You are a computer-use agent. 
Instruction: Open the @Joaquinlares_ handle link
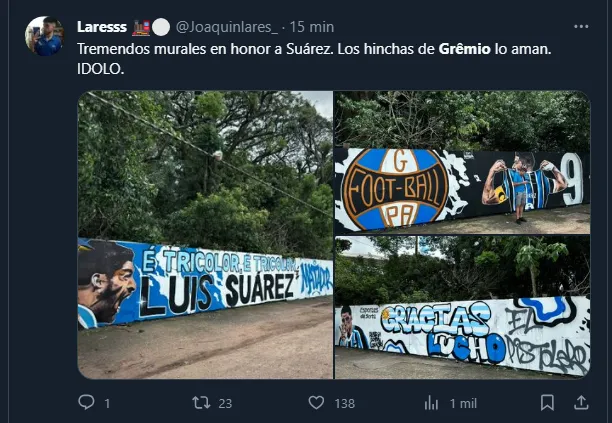[227, 27]
